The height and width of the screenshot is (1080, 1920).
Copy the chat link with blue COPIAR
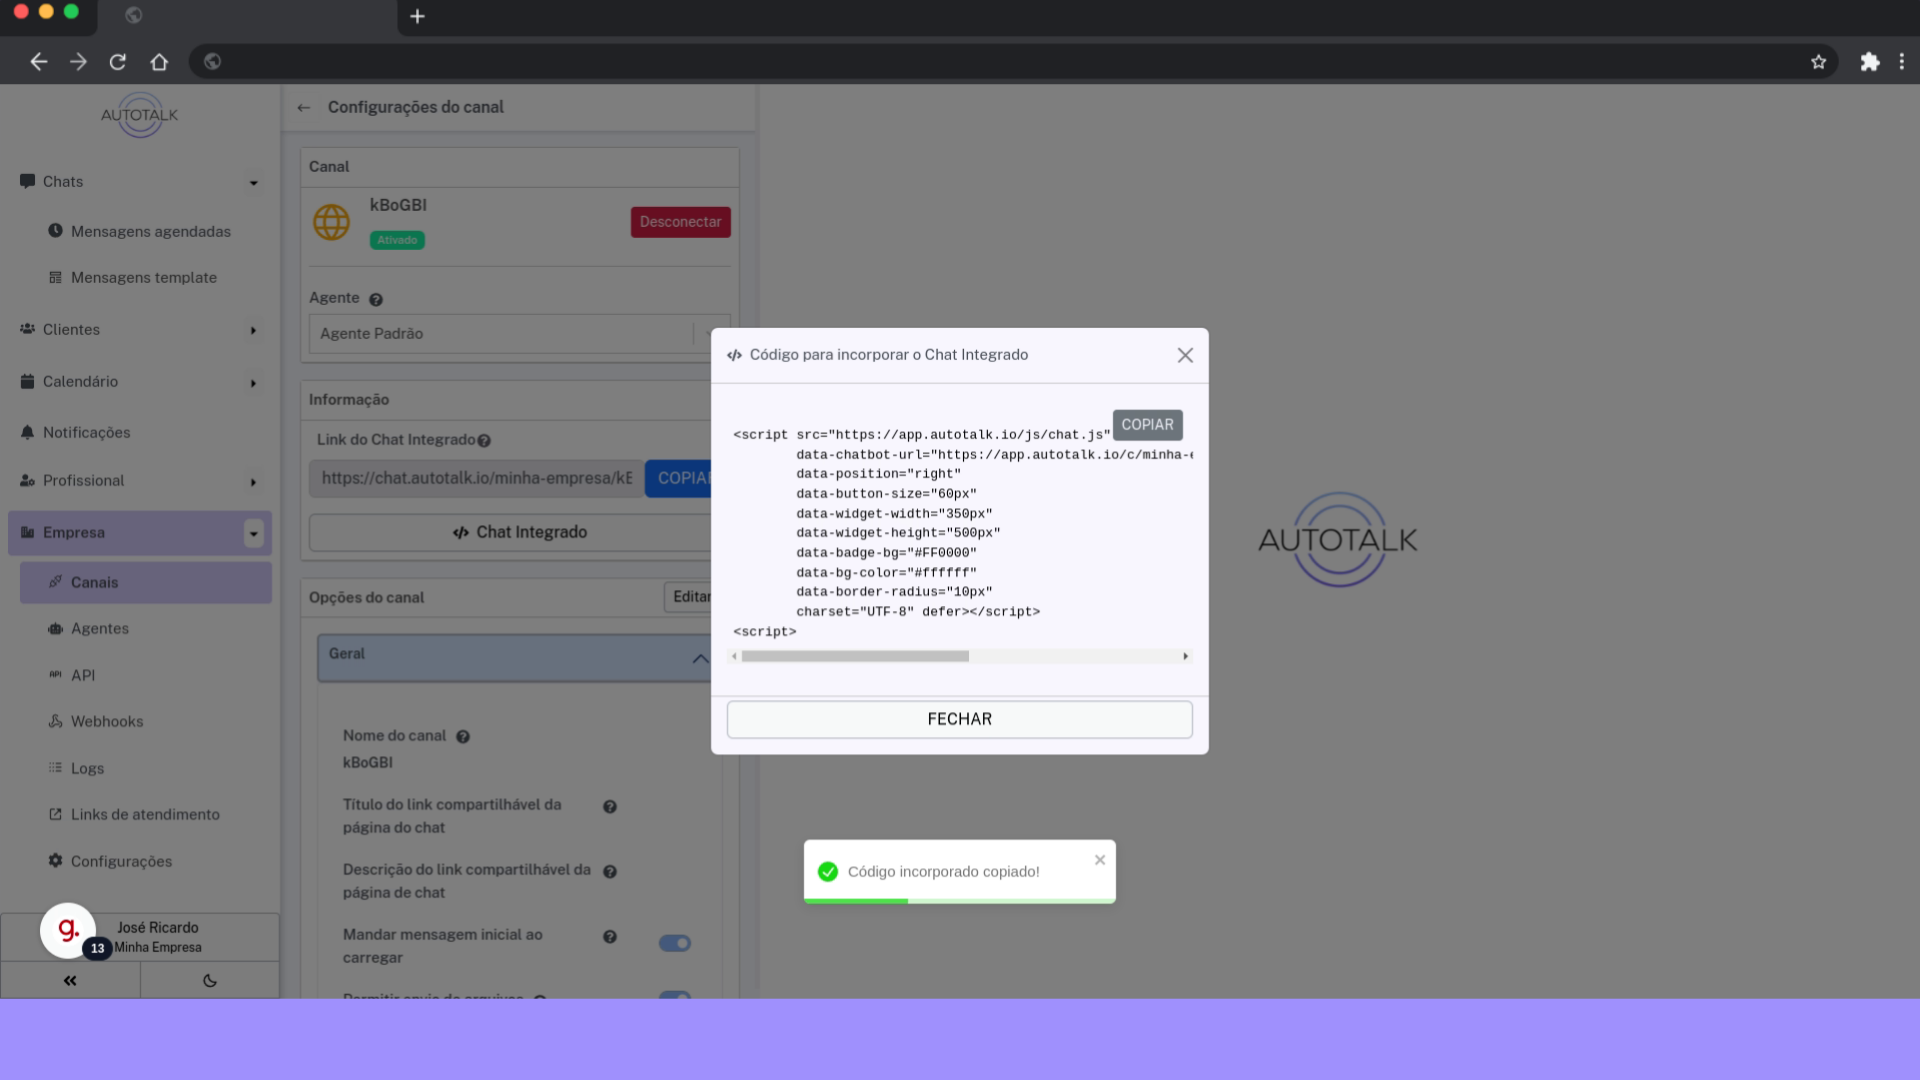pyautogui.click(x=680, y=478)
